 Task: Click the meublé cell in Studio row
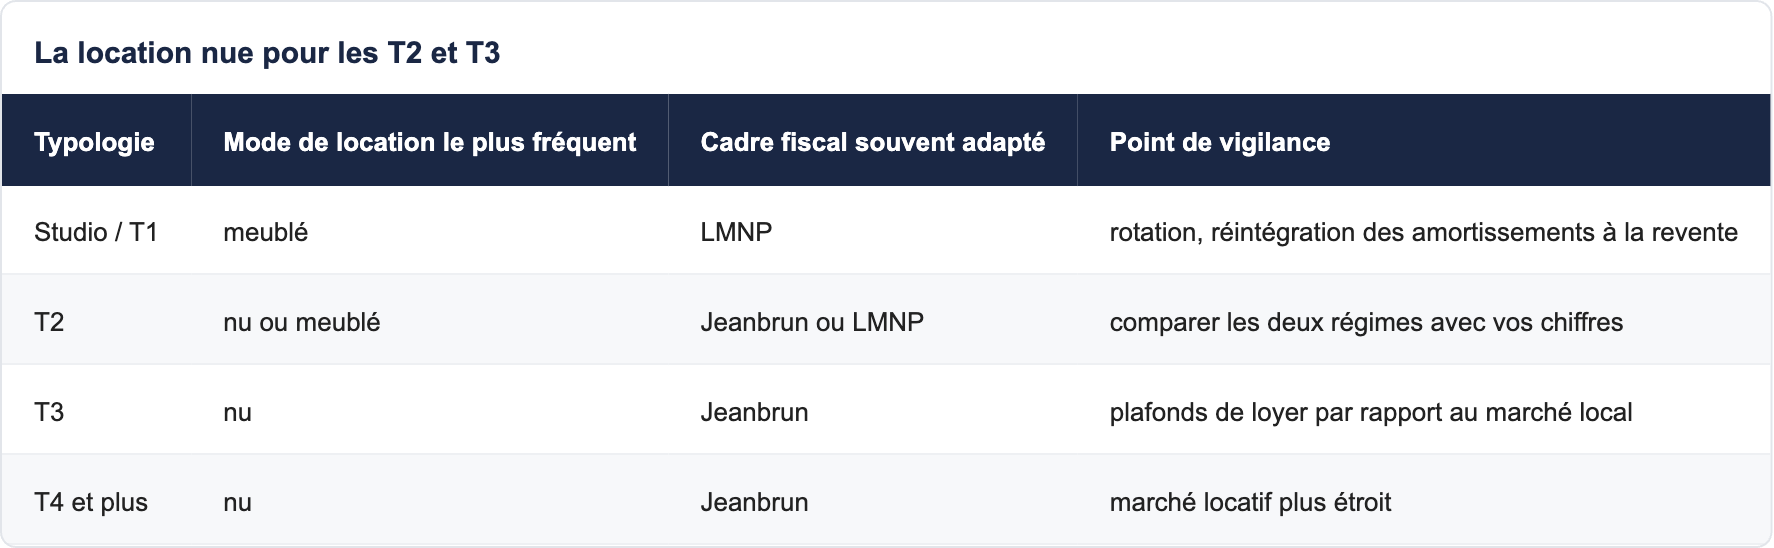point(265,232)
